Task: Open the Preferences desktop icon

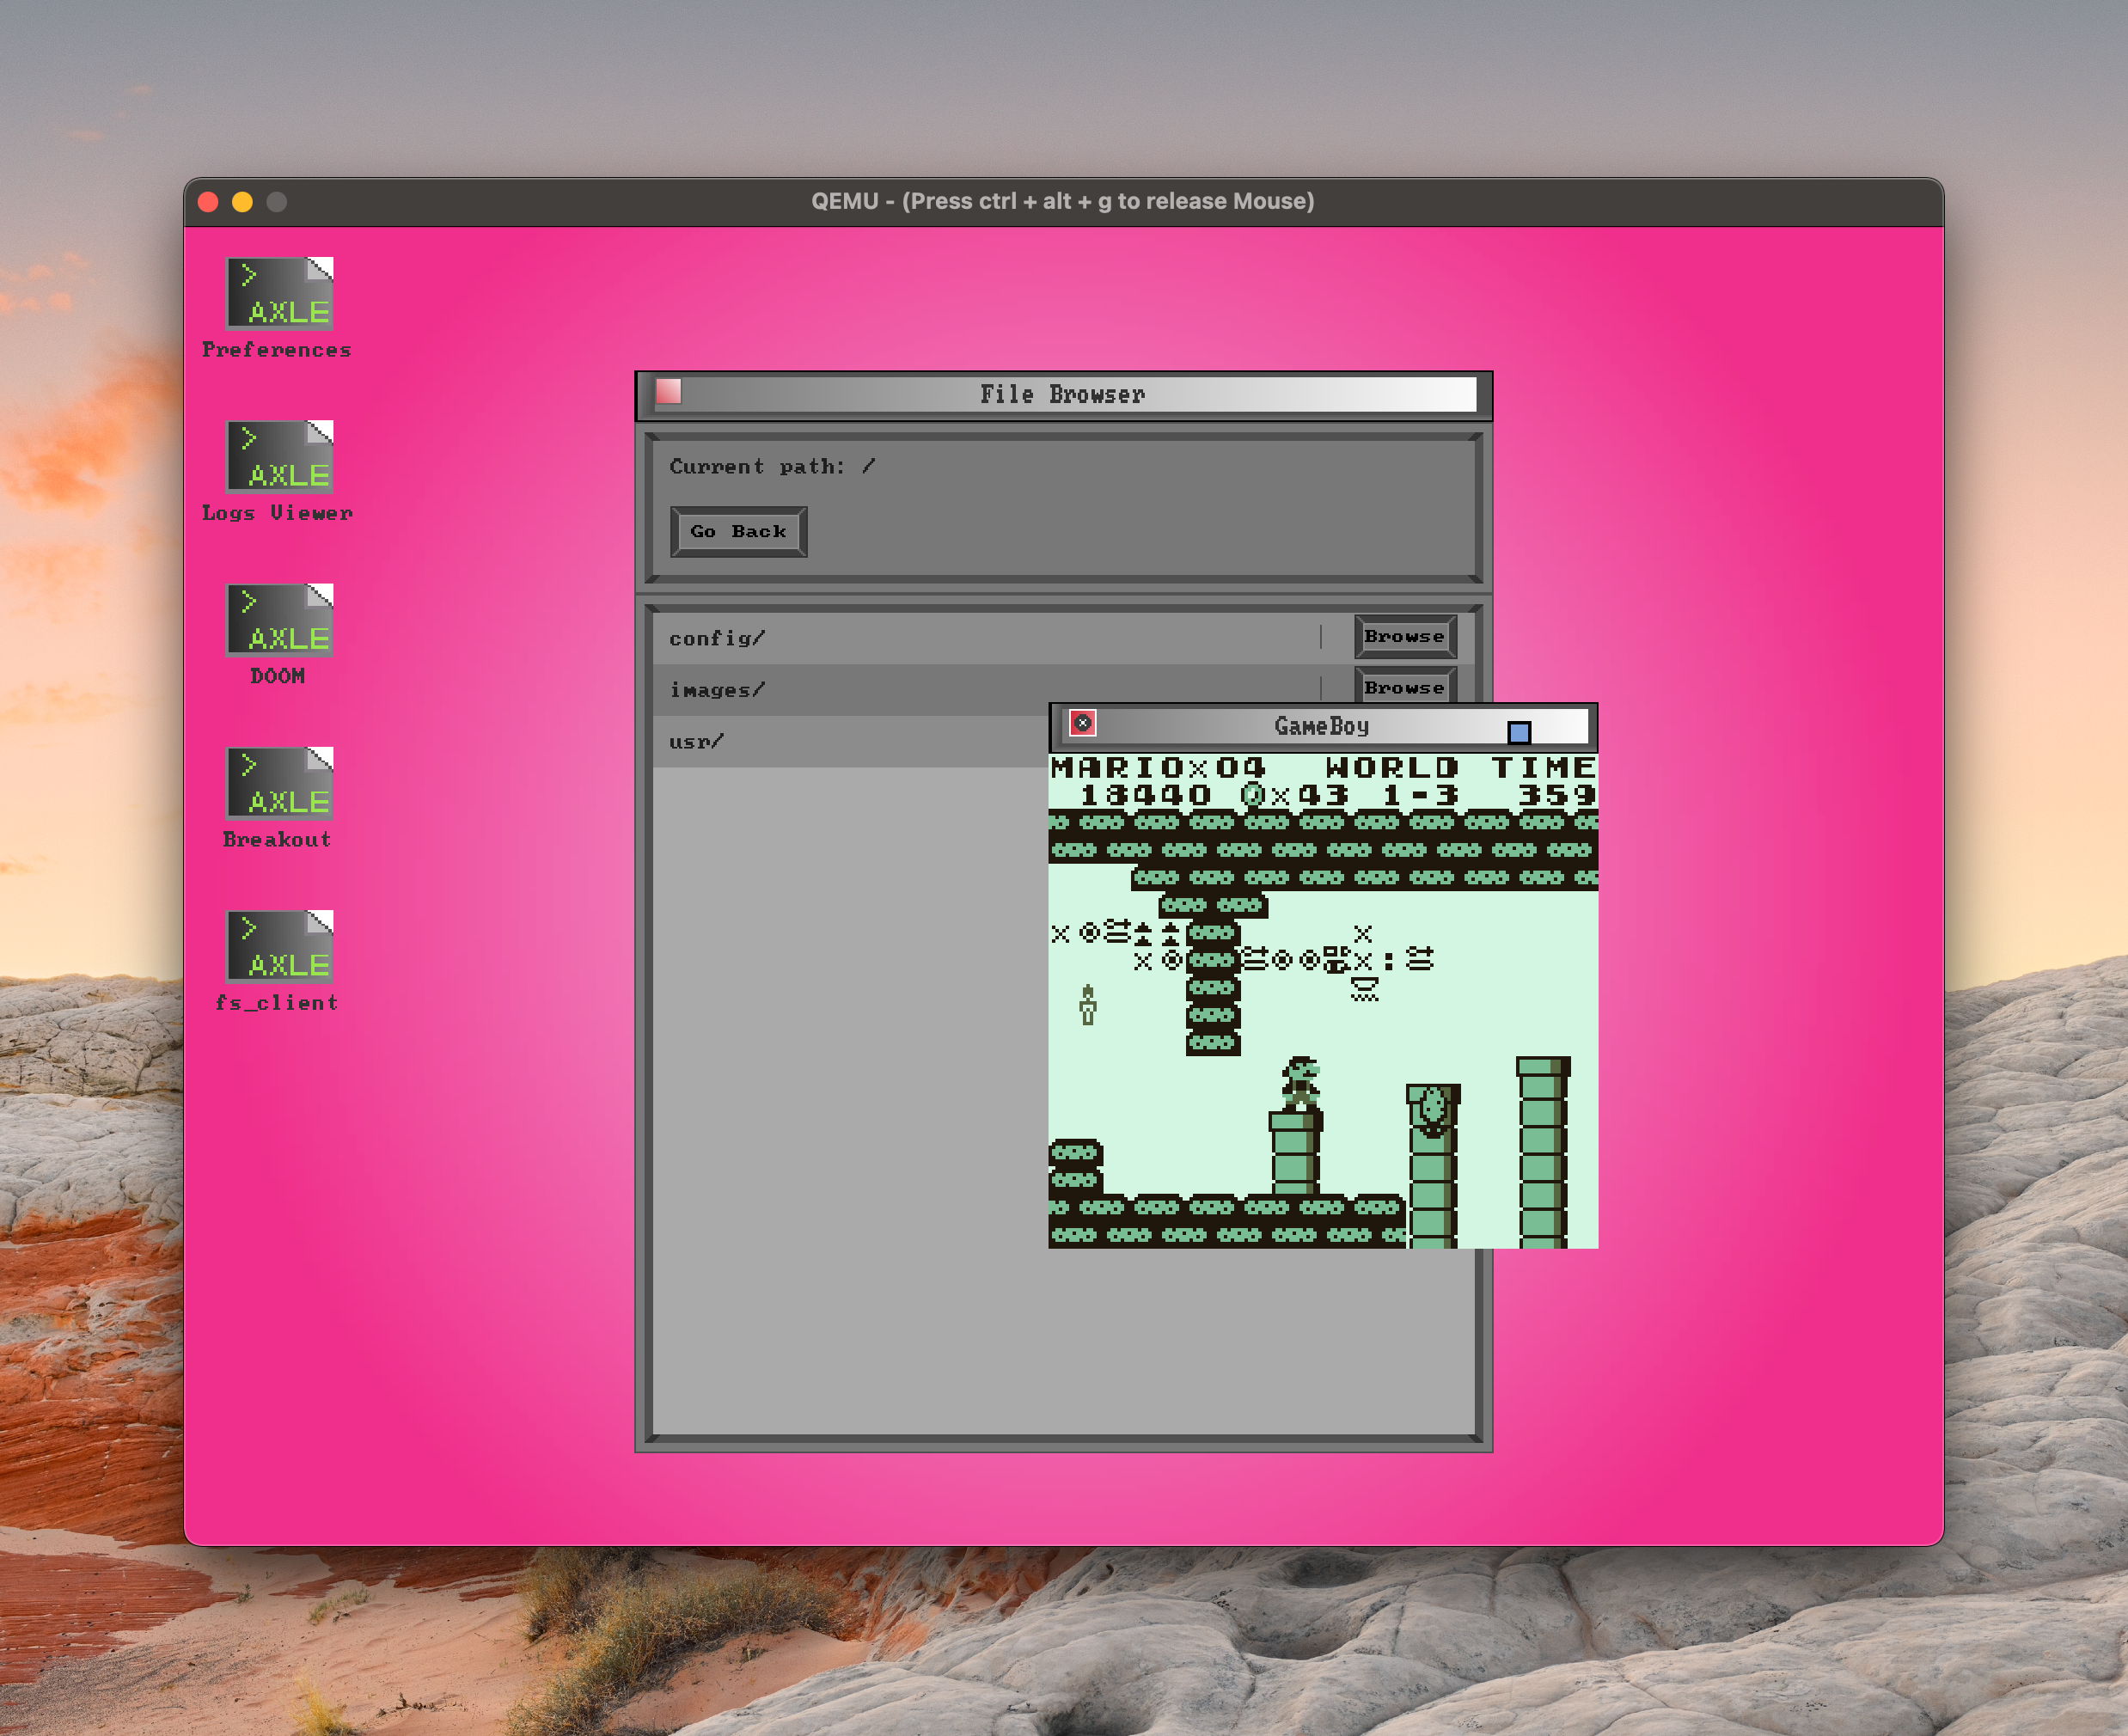Action: click(x=279, y=293)
